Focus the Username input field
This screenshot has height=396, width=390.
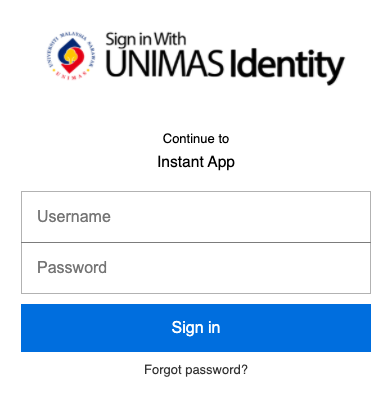[x=196, y=217]
